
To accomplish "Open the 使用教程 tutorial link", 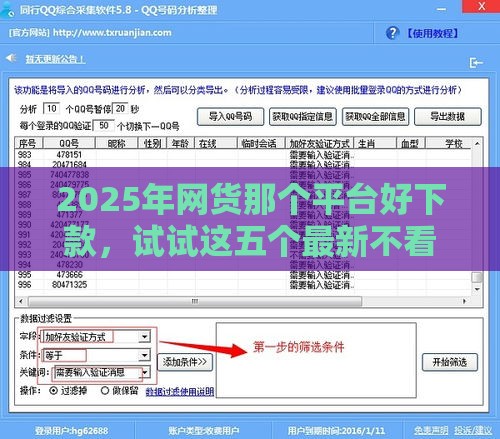I will pyautogui.click(x=432, y=33).
